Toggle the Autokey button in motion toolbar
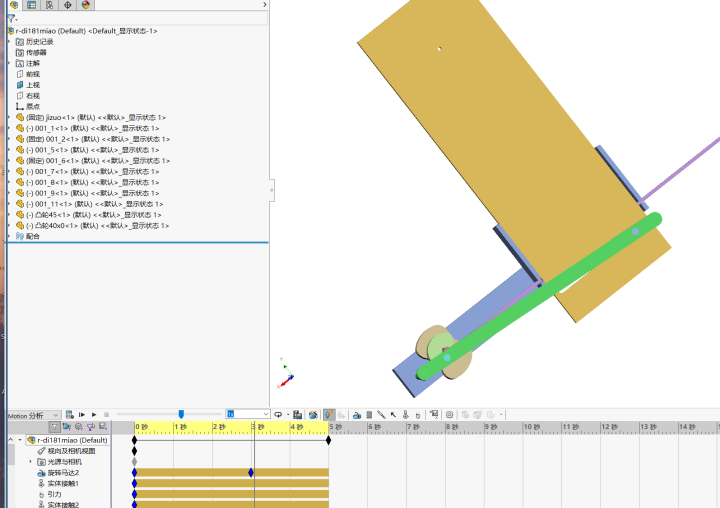The width and height of the screenshot is (720, 508). pos(328,414)
